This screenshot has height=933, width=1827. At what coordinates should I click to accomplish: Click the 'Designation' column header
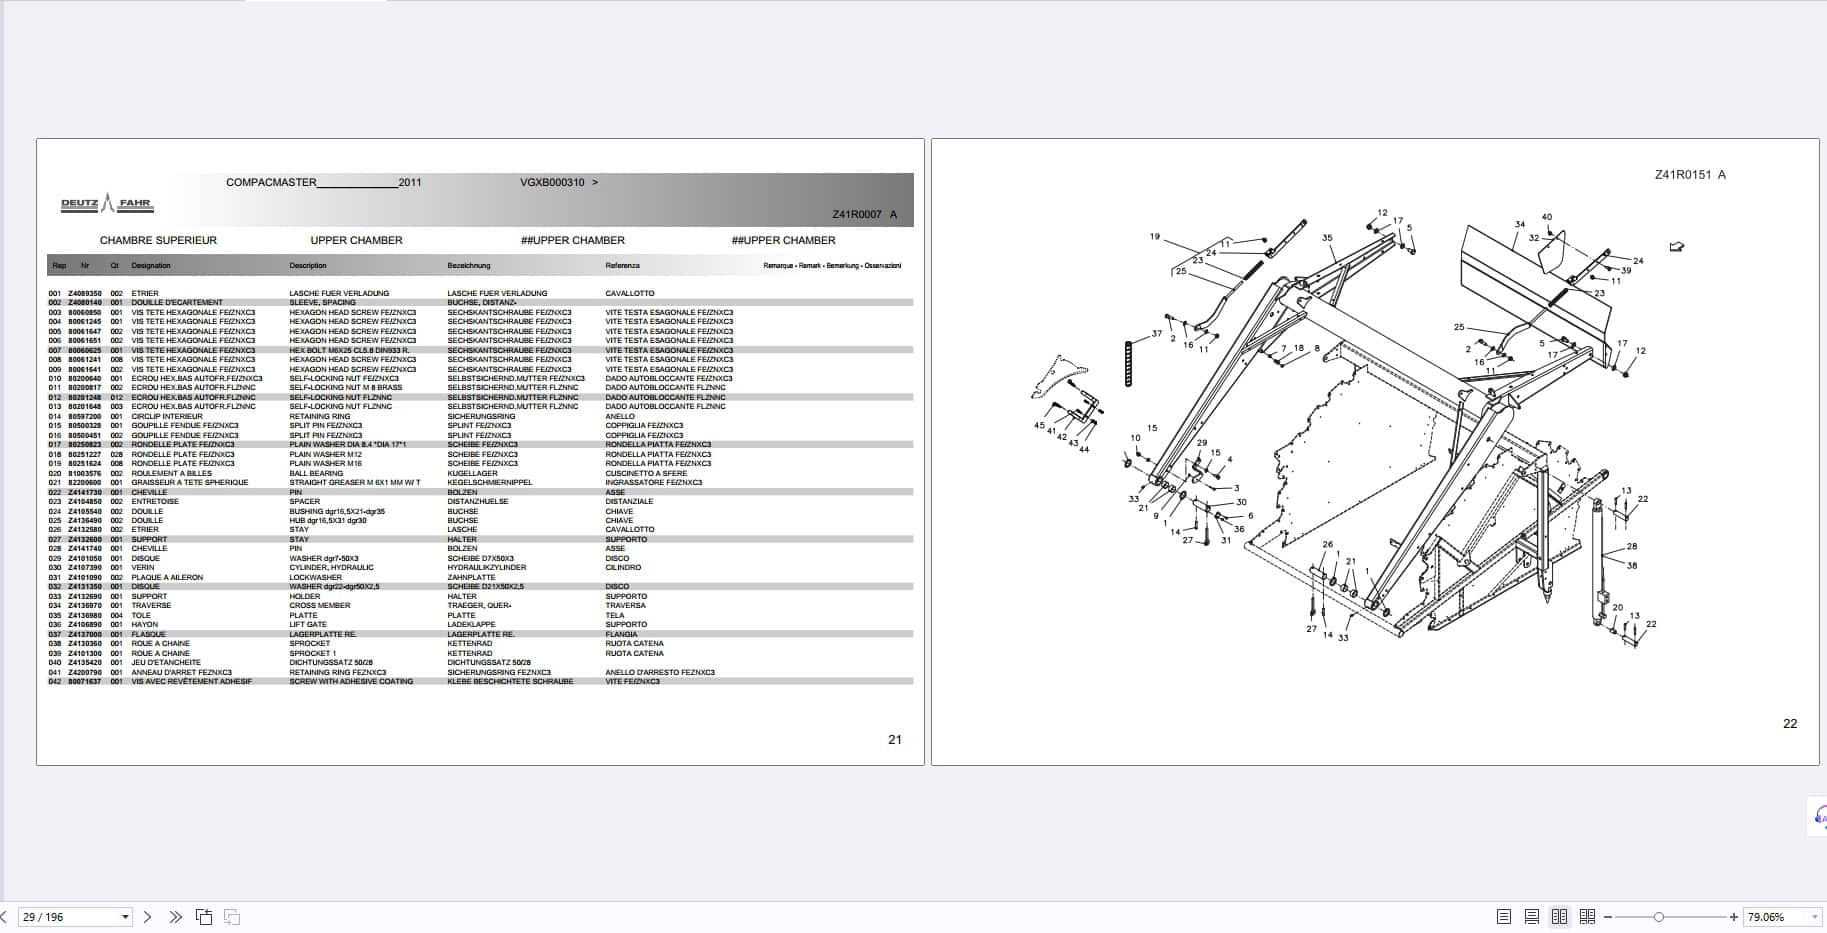[x=151, y=266]
